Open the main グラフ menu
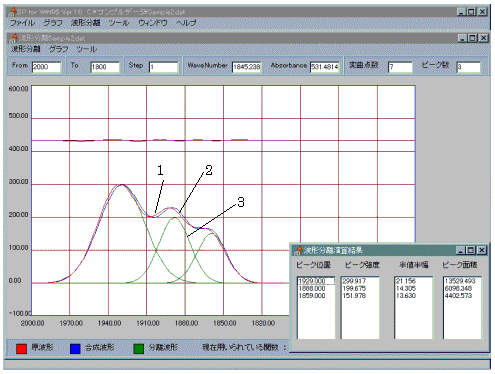The image size is (495, 374). [x=53, y=23]
